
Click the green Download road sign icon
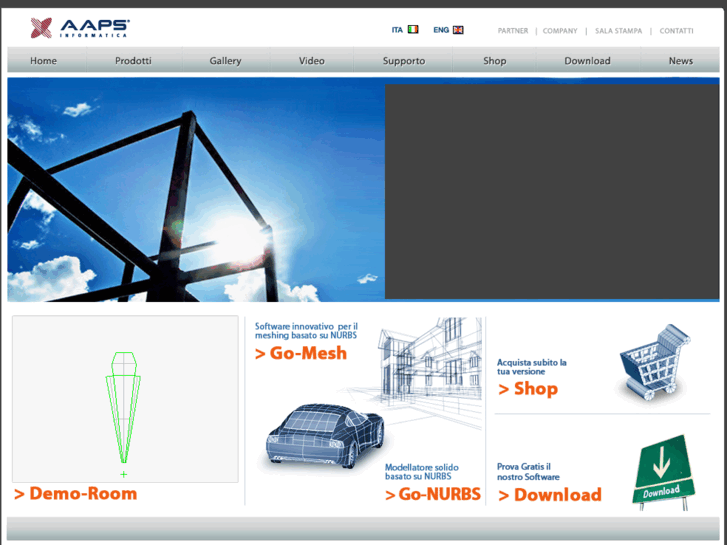tap(663, 472)
